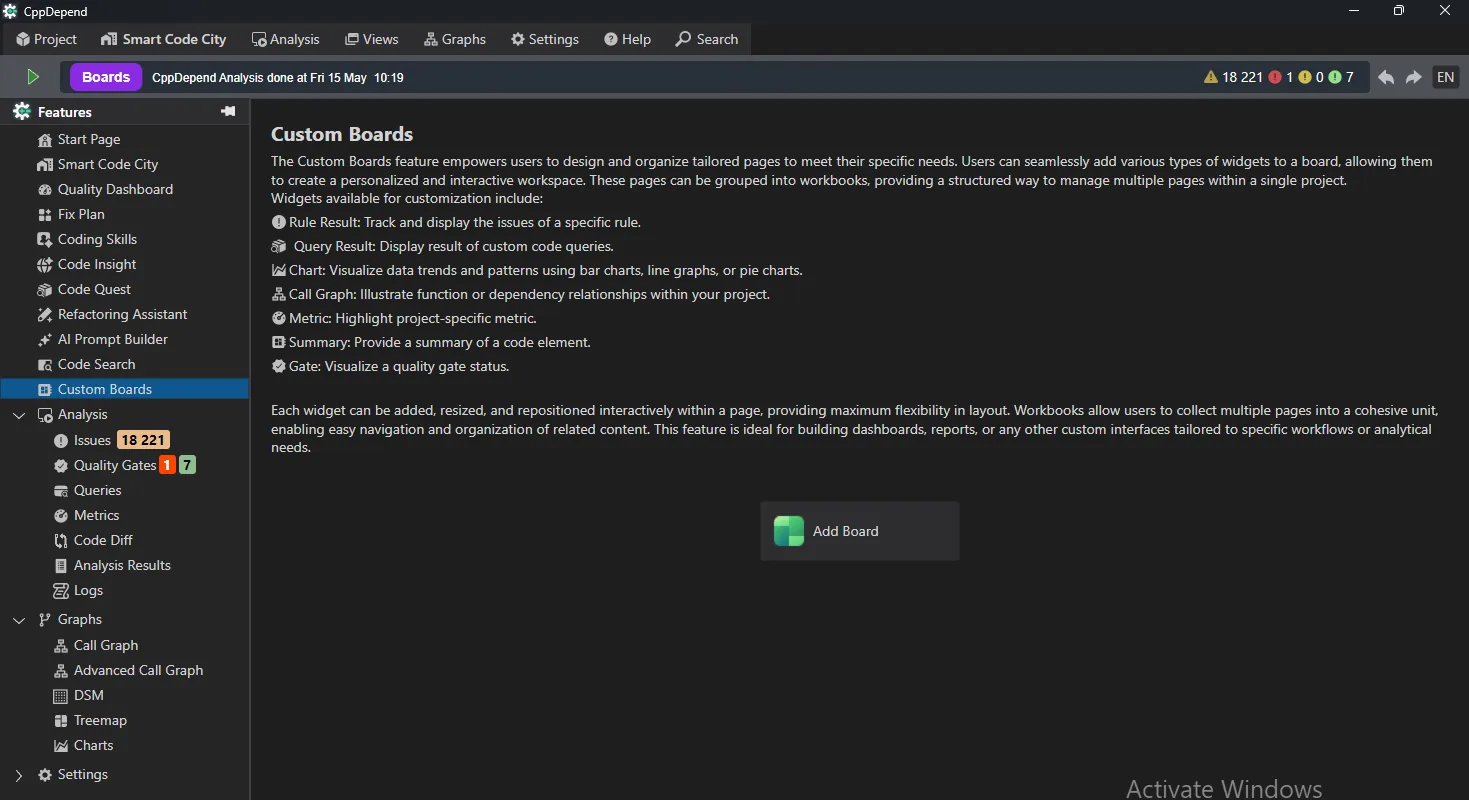Viewport: 1469px width, 800px height.
Task: Open the Views menu
Action: [372, 39]
